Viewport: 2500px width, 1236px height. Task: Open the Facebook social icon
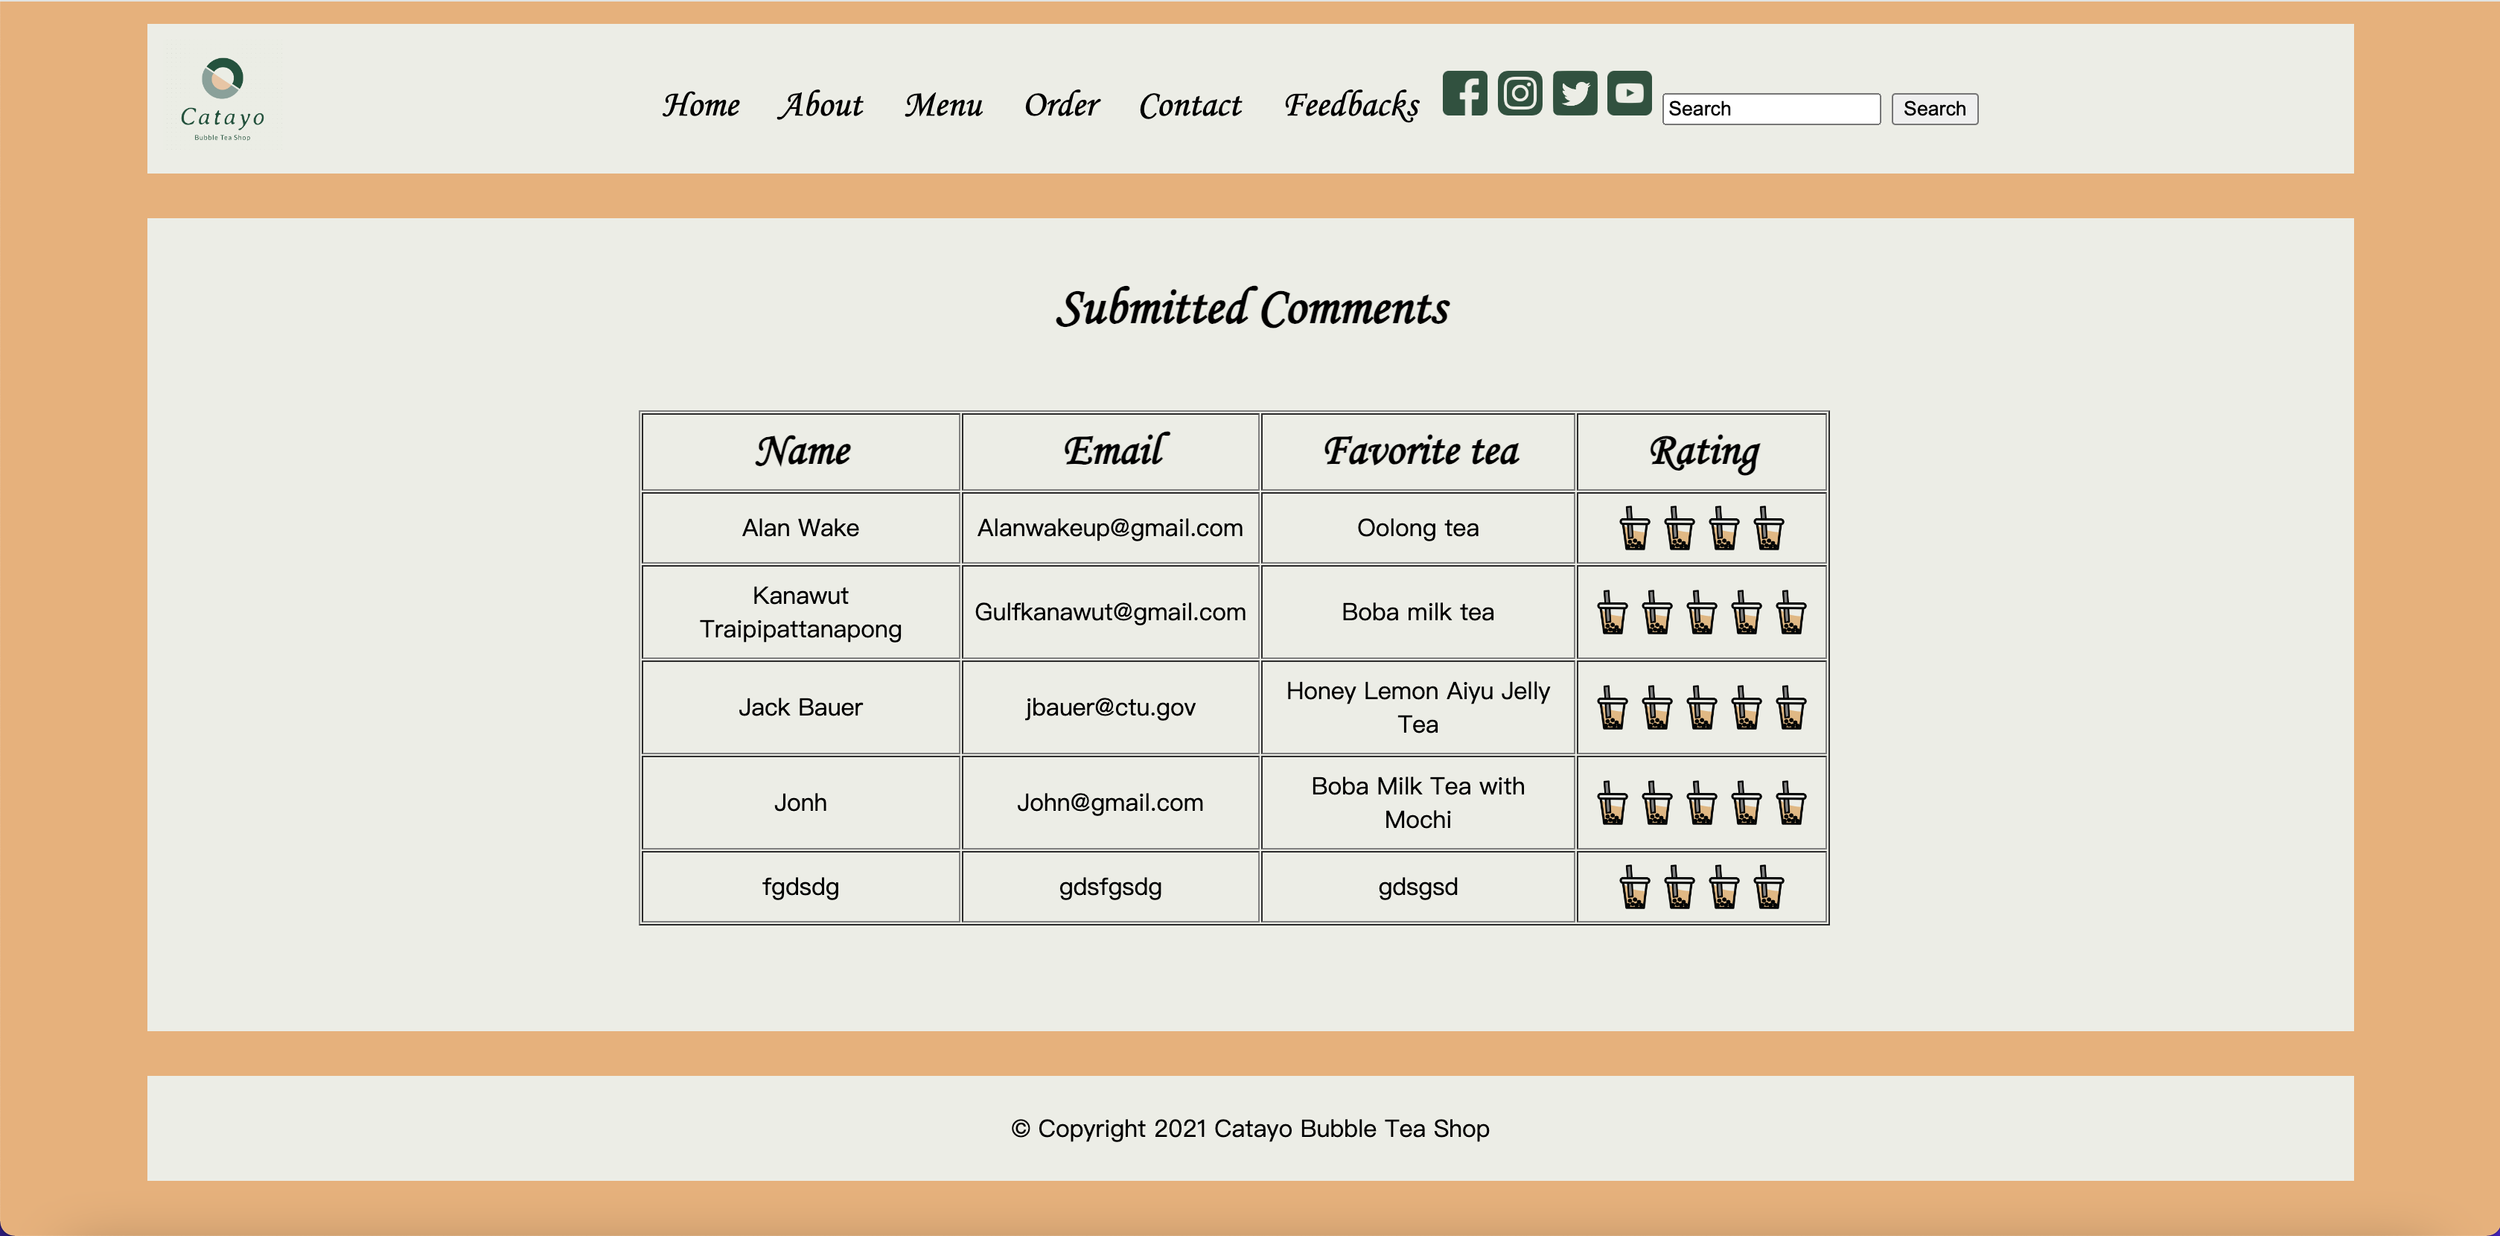pos(1464,93)
